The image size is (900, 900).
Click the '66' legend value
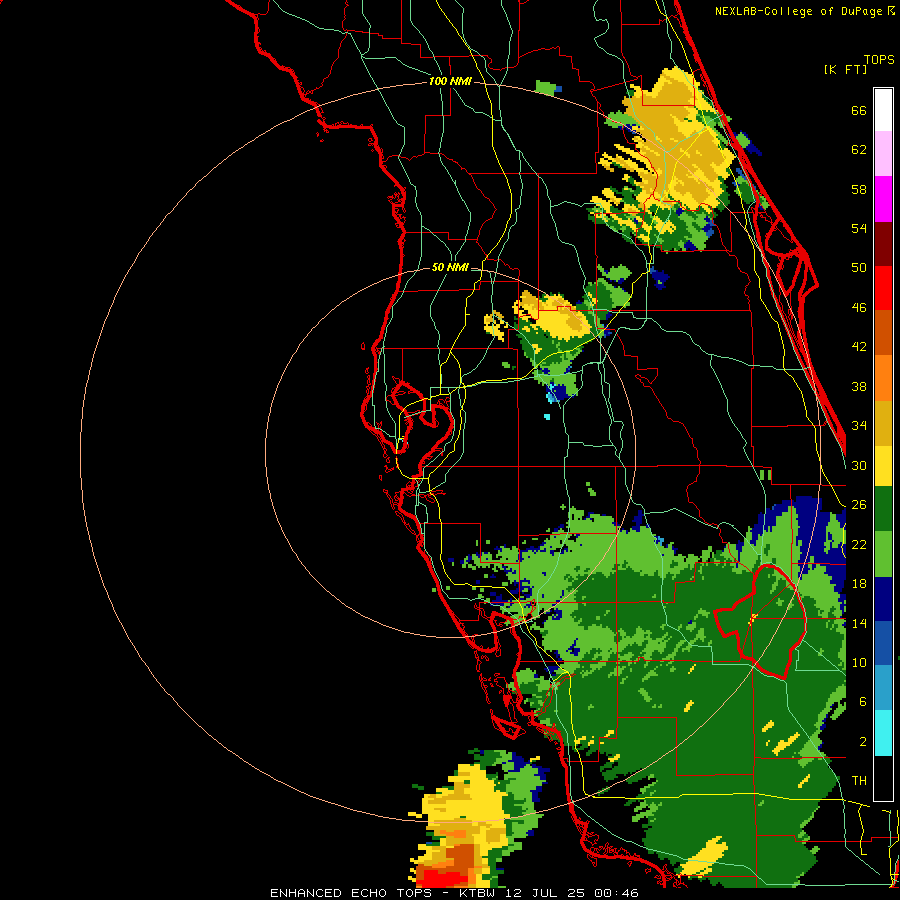click(859, 111)
